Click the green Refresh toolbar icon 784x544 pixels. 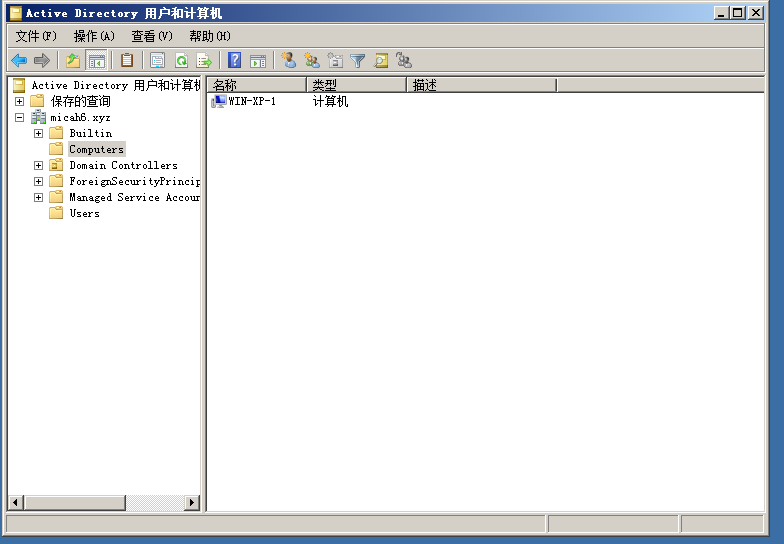tap(182, 61)
